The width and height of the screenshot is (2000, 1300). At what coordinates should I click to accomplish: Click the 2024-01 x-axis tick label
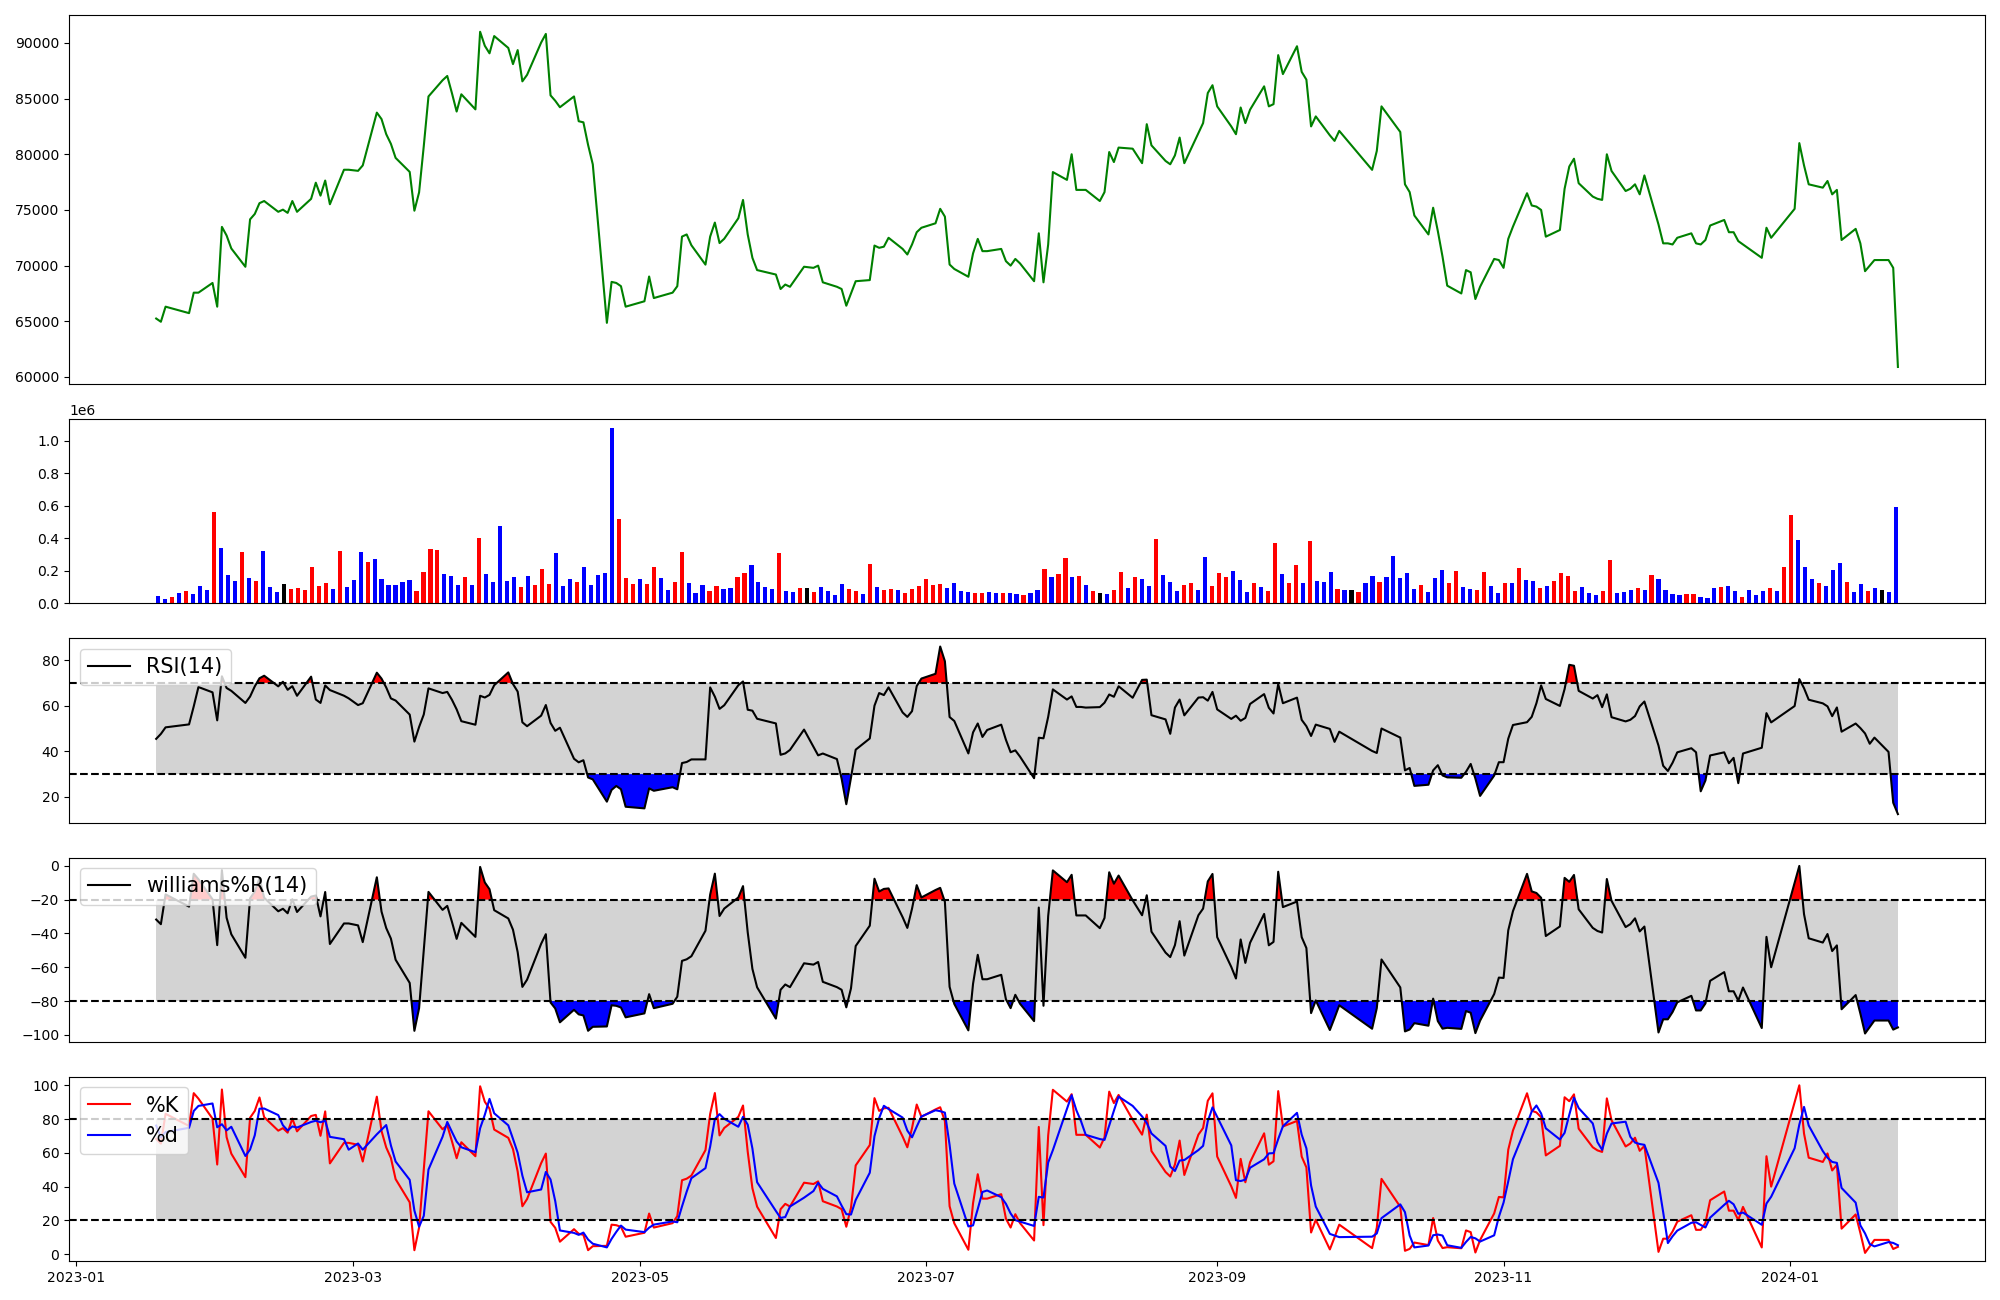[x=1789, y=1277]
